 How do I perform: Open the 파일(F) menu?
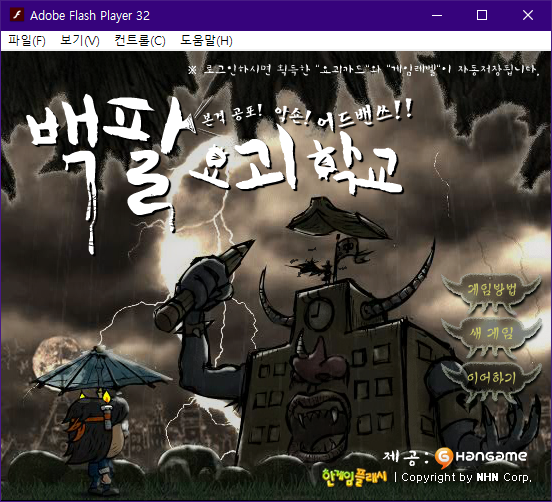point(27,40)
